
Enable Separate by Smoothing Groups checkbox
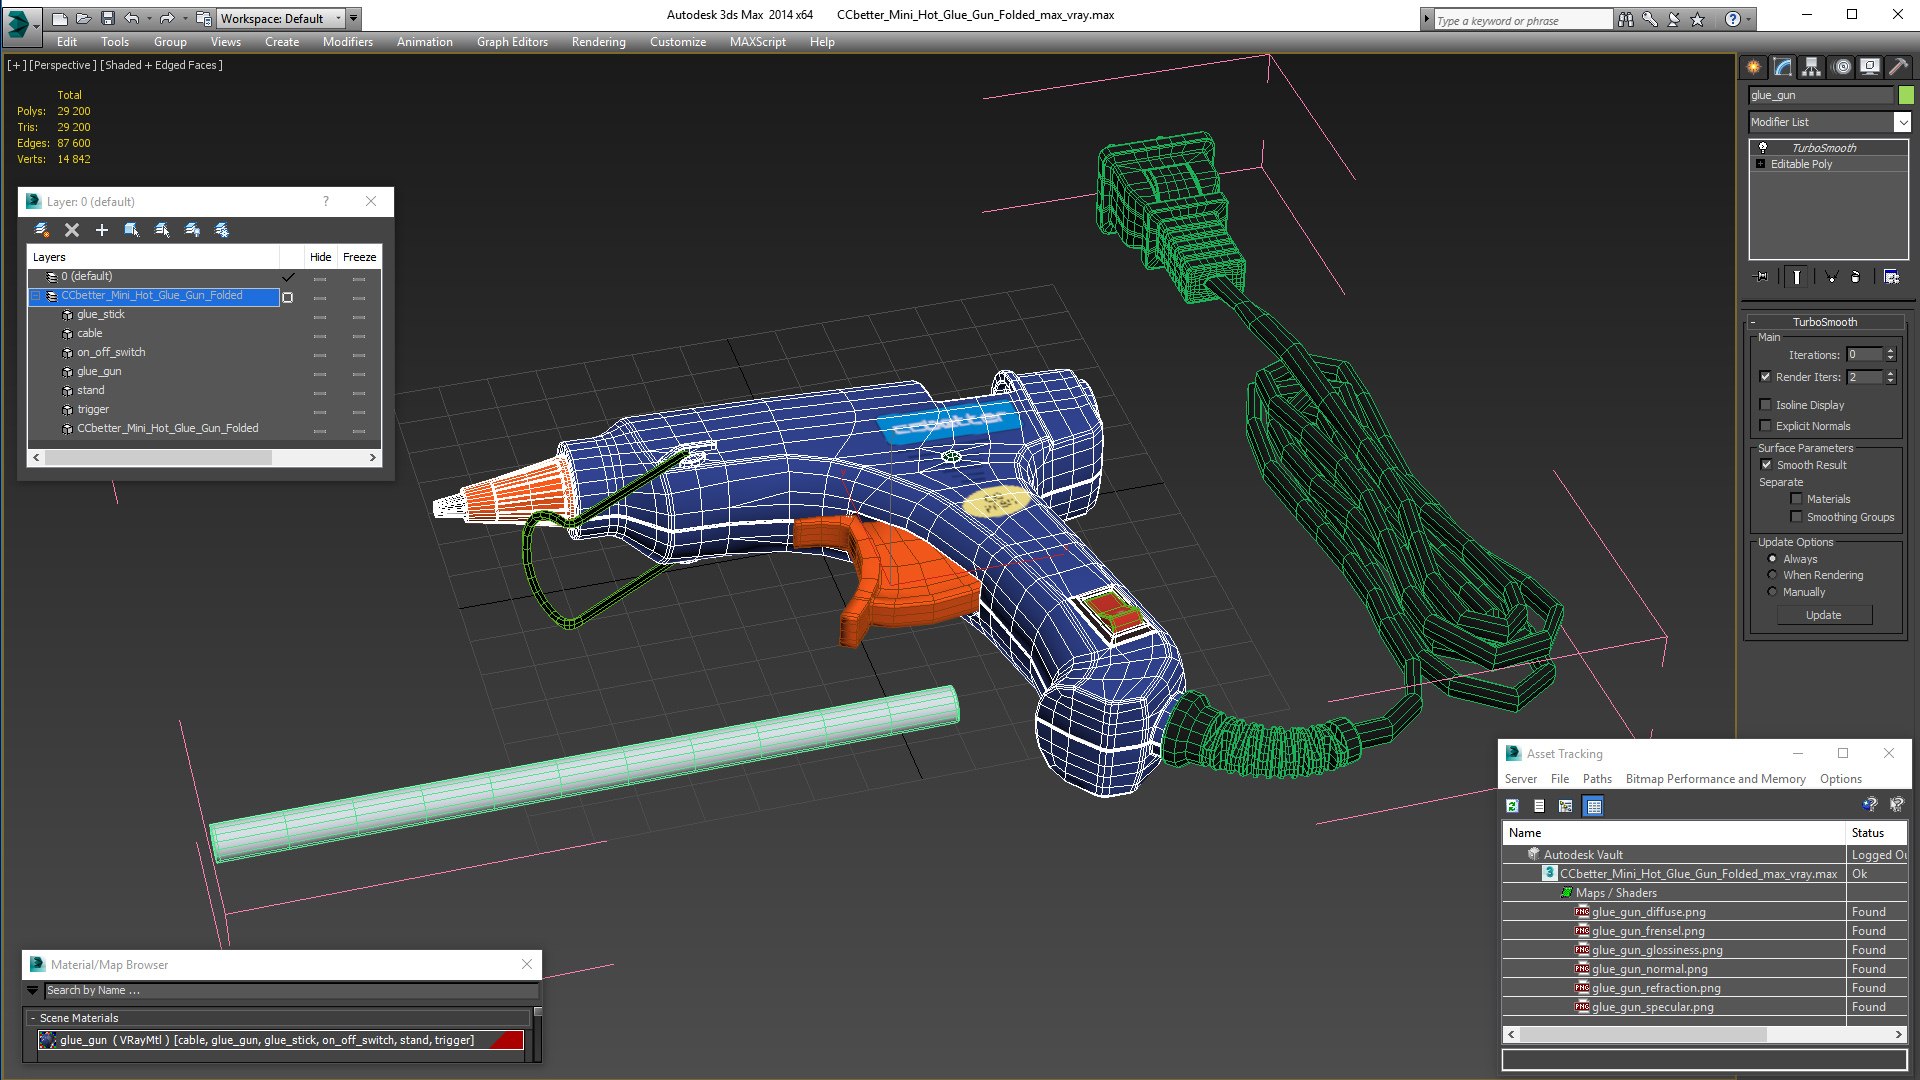(1797, 517)
